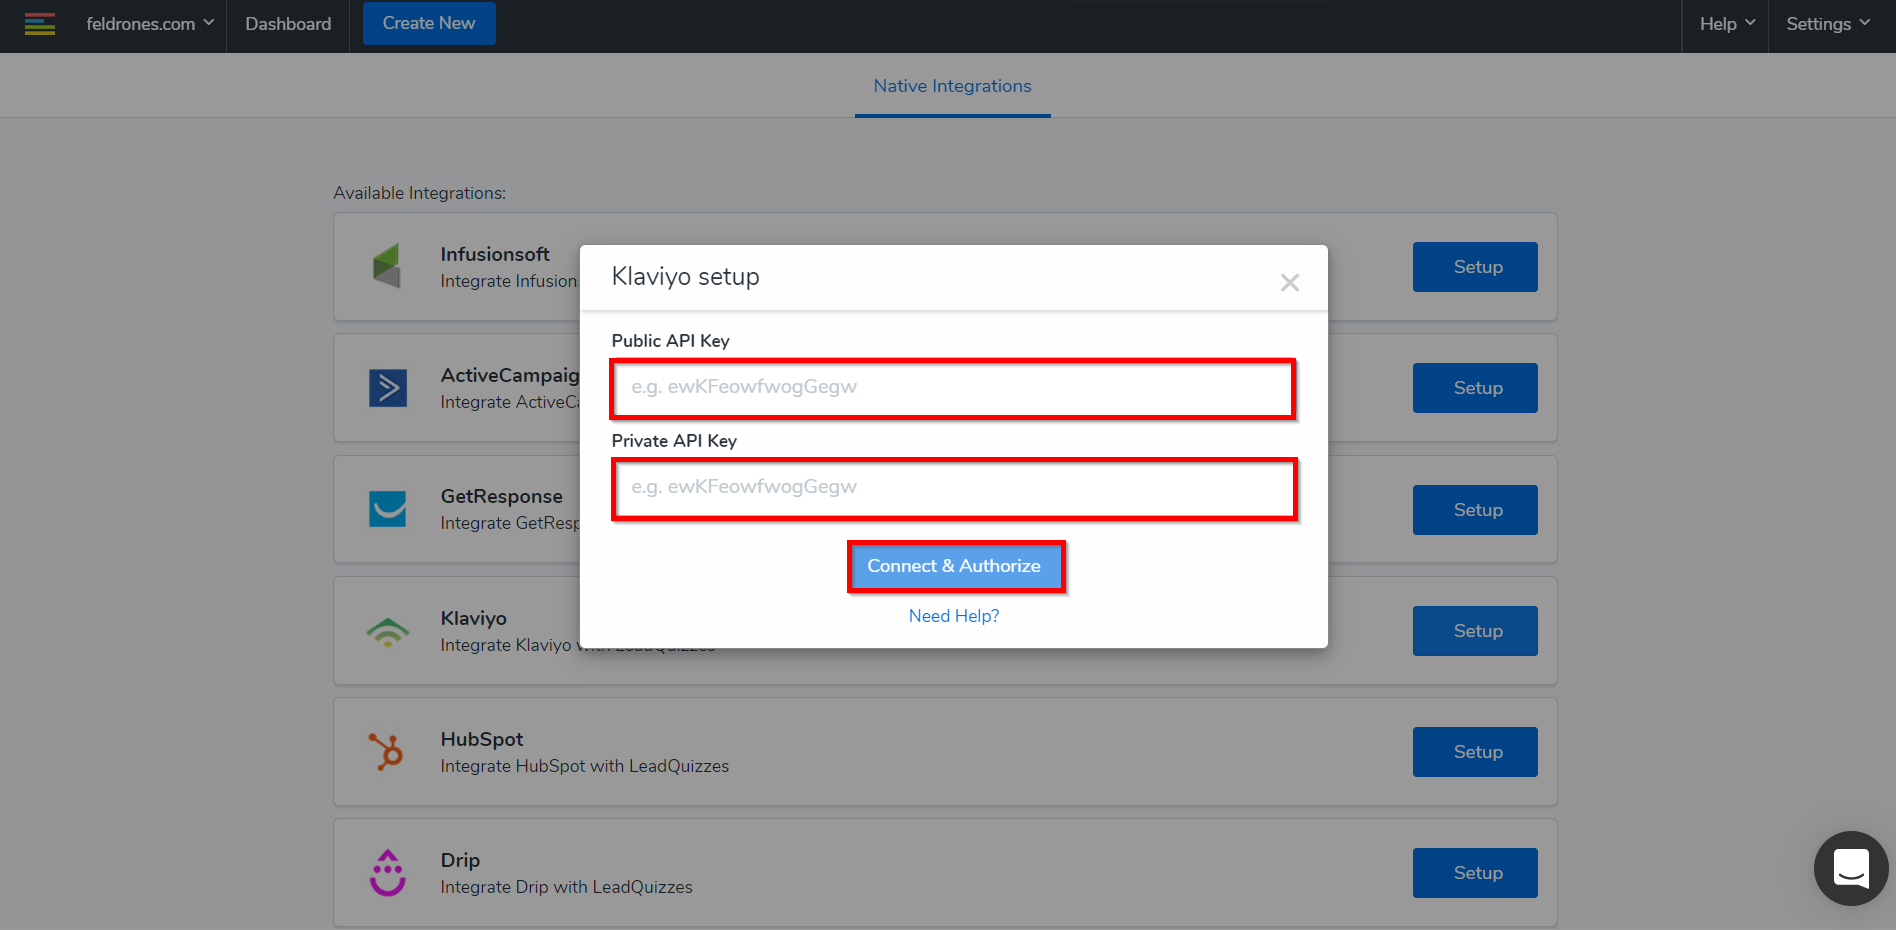Click the Create New button

click(x=429, y=23)
